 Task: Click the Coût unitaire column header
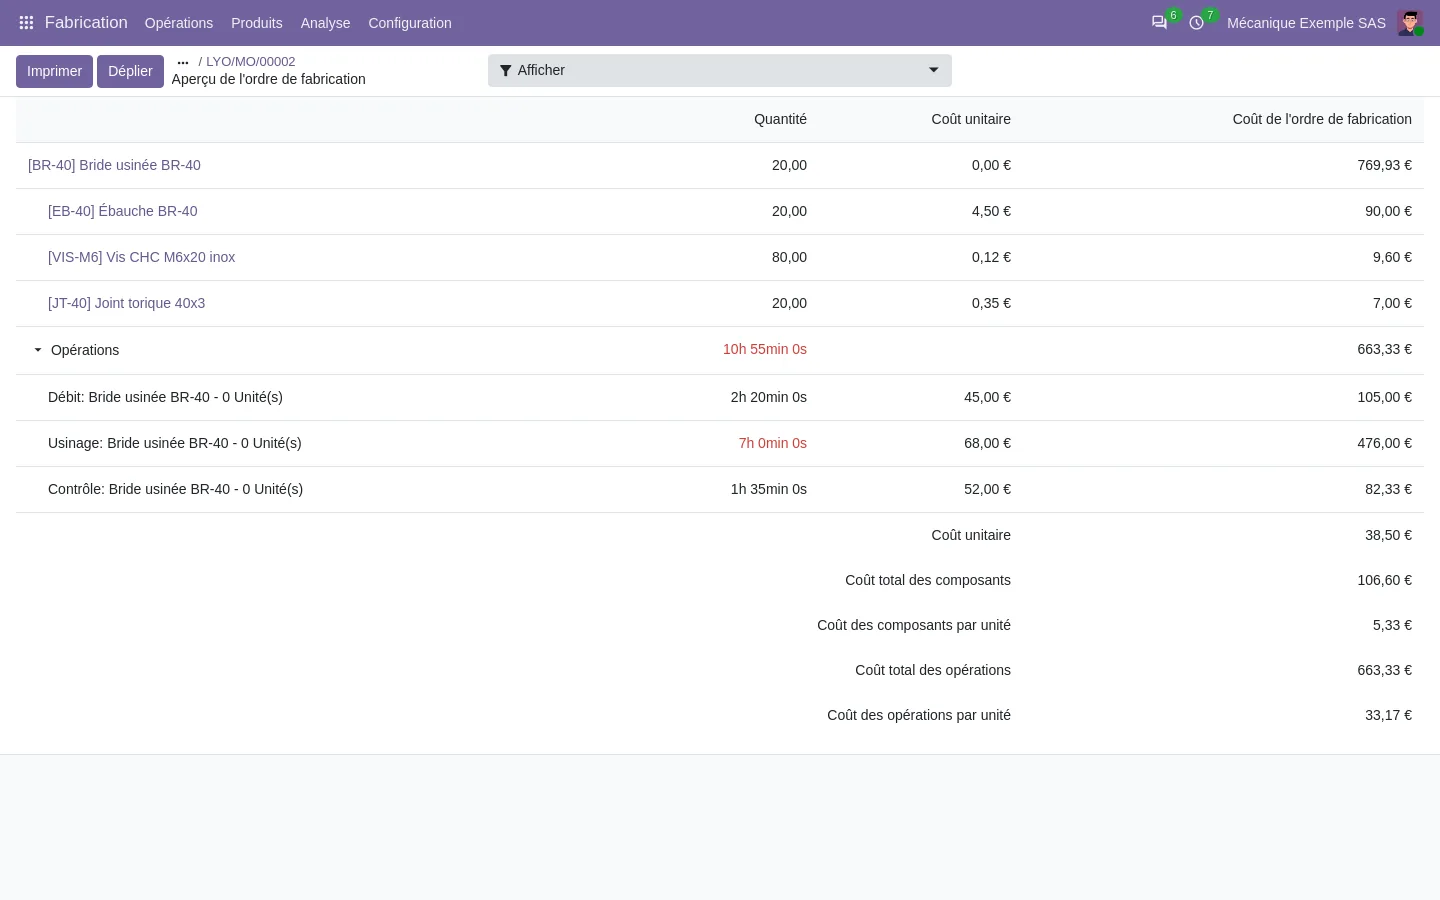(971, 119)
